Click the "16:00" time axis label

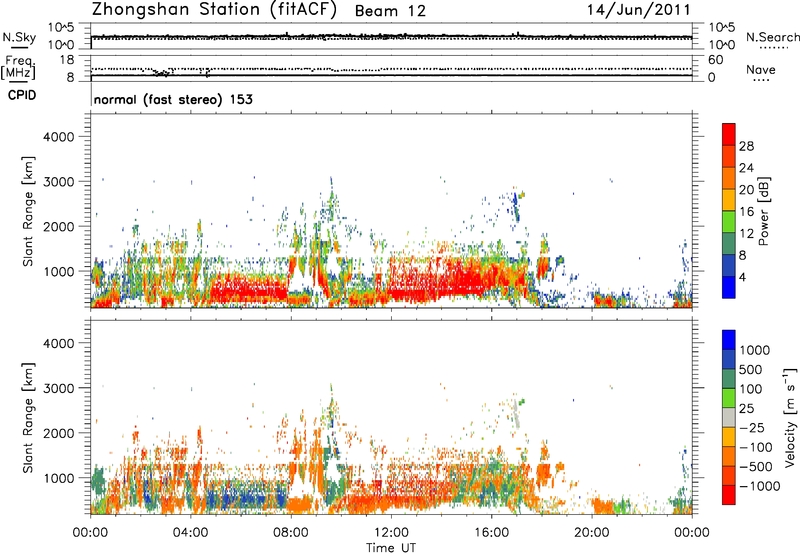(491, 533)
